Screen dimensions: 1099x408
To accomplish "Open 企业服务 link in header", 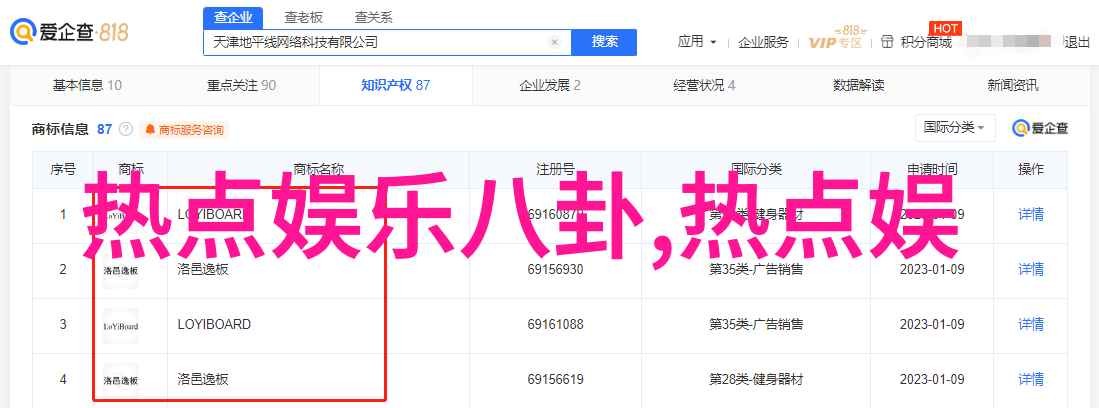I will pyautogui.click(x=763, y=42).
